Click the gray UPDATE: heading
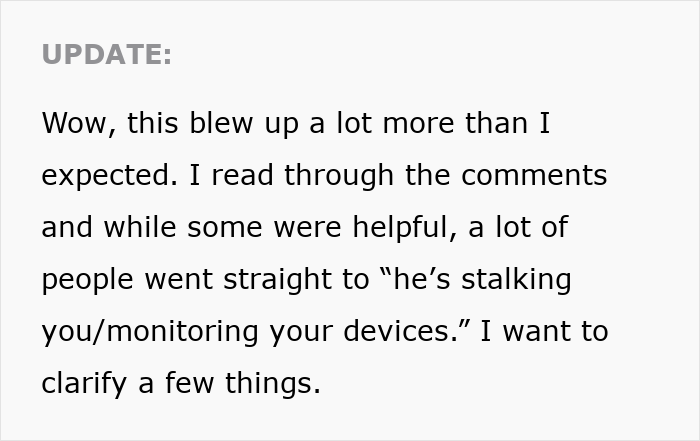700x441 pixels. coord(107,56)
